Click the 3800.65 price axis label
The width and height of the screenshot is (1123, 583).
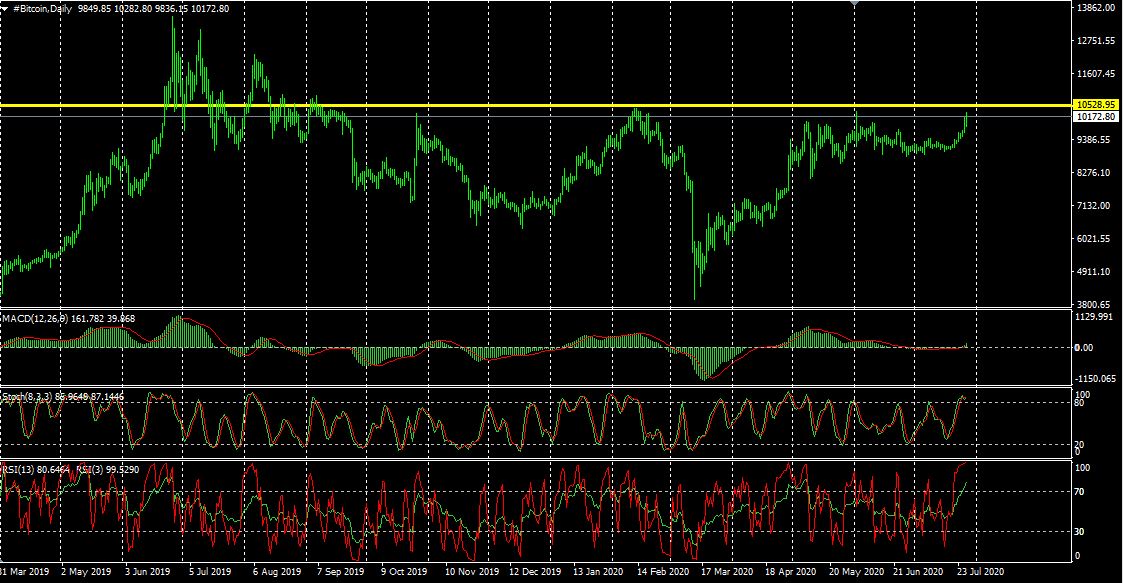(1094, 304)
